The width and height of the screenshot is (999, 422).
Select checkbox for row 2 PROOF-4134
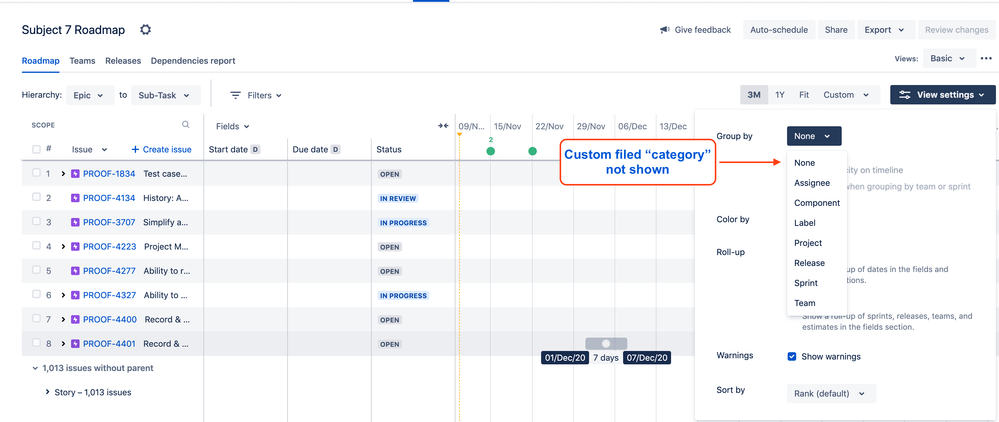click(x=36, y=198)
